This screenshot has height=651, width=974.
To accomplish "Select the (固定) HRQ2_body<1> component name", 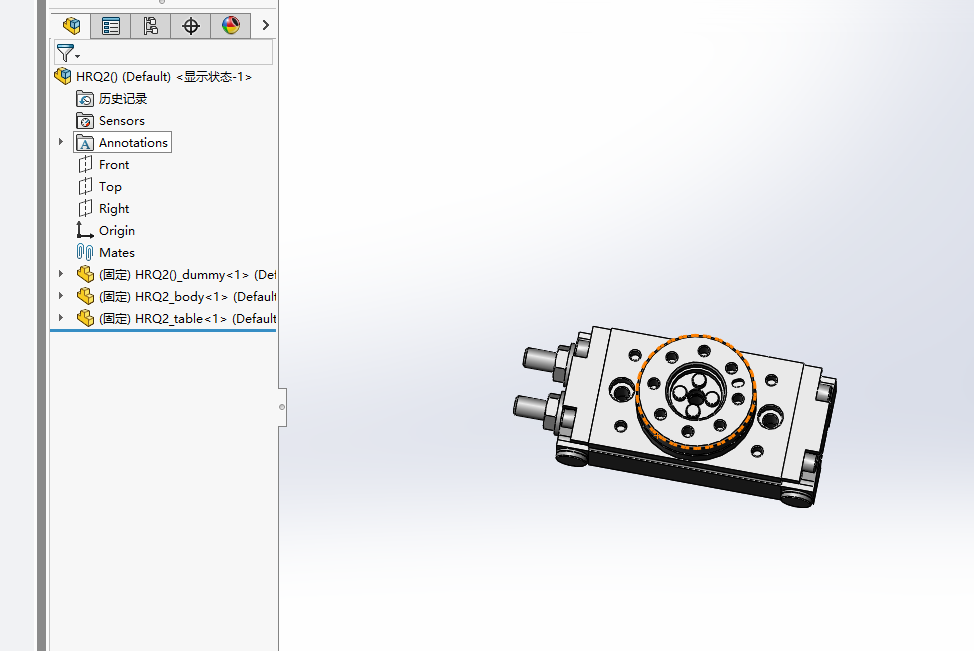I will [x=187, y=297].
